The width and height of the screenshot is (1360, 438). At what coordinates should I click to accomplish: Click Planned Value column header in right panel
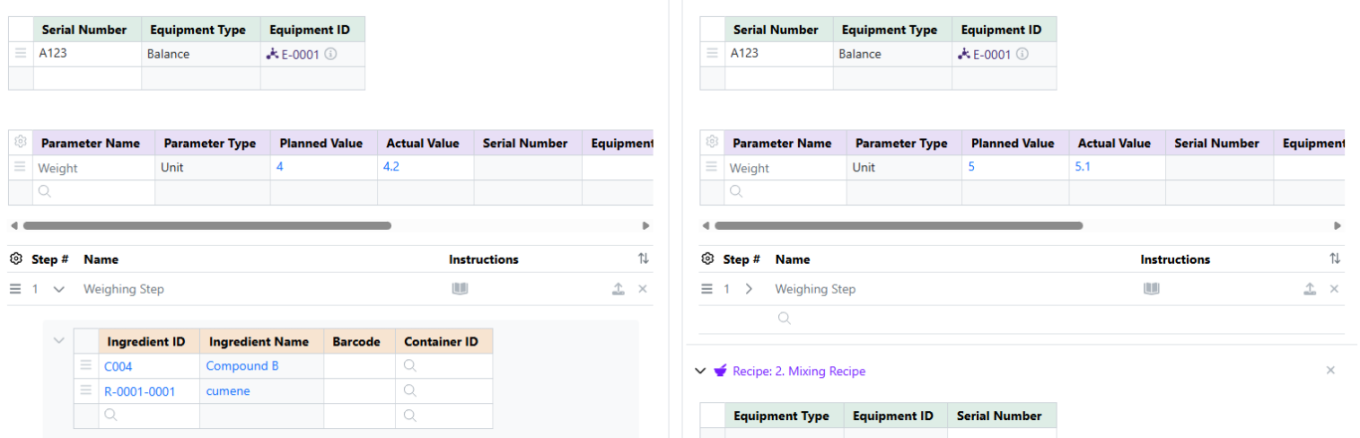1014,143
